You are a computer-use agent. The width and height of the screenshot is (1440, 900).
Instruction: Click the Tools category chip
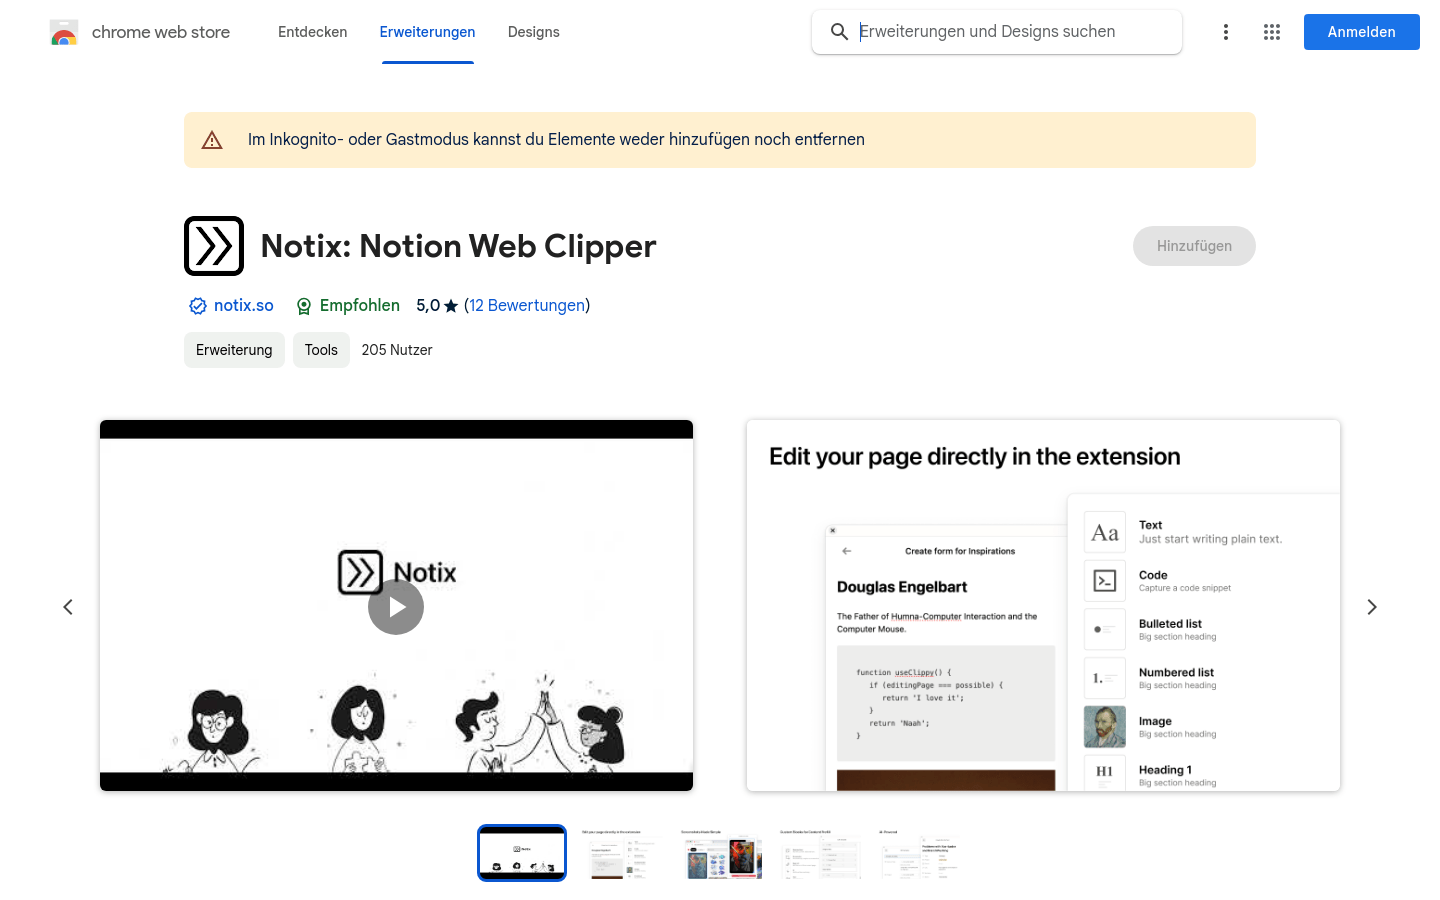coord(321,350)
